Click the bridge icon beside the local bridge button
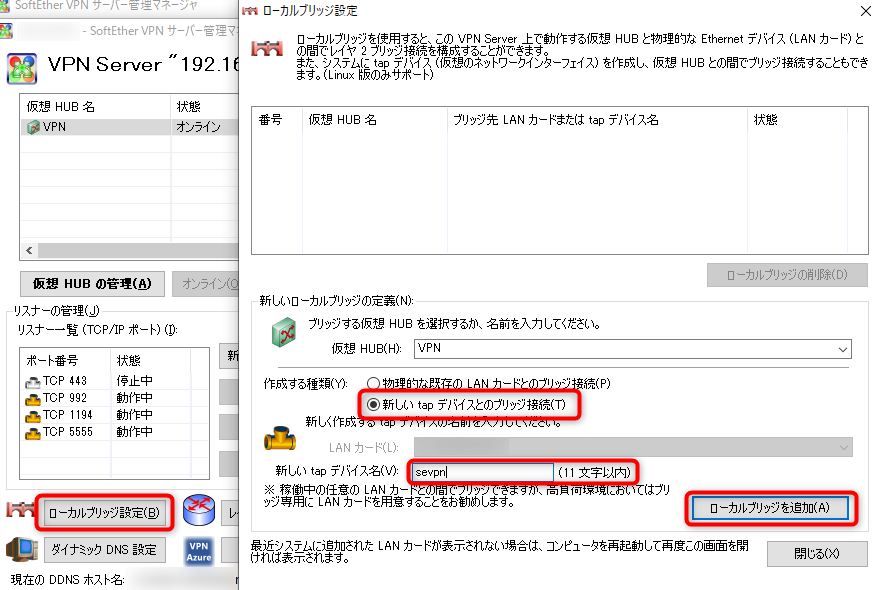Image resolution: width=879 pixels, height=590 pixels. point(20,510)
